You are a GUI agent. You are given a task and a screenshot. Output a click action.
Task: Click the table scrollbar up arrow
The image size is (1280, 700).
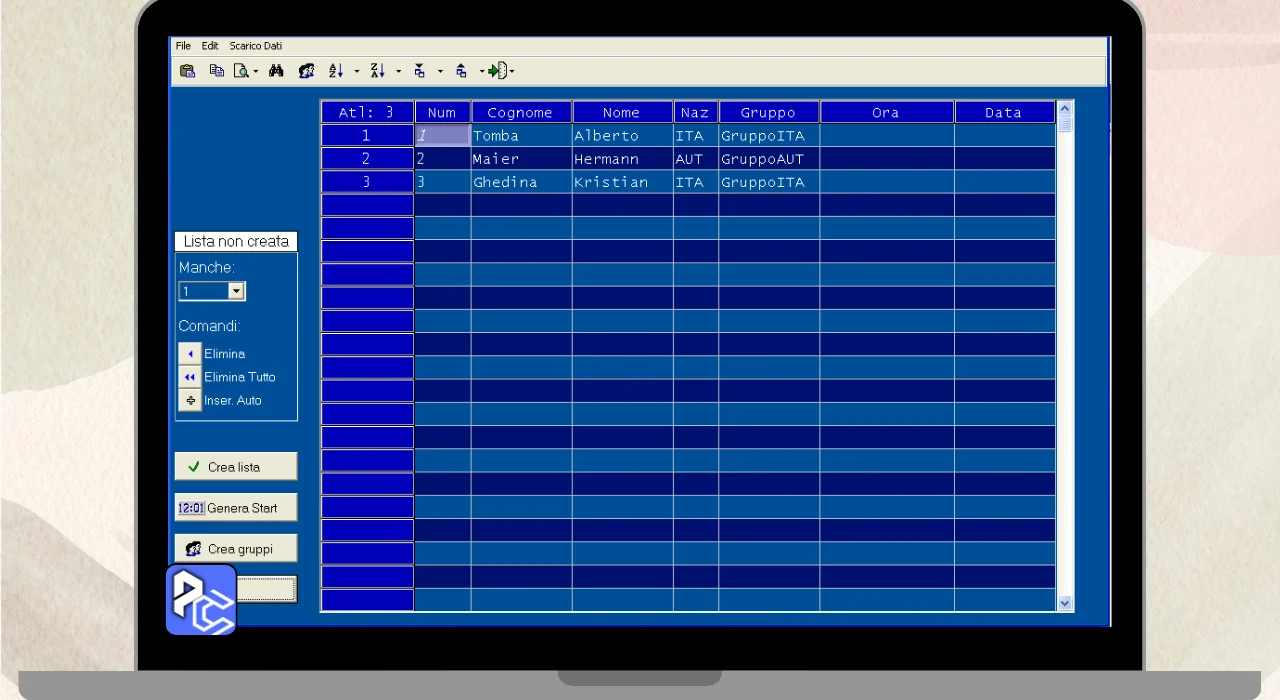tap(1065, 108)
